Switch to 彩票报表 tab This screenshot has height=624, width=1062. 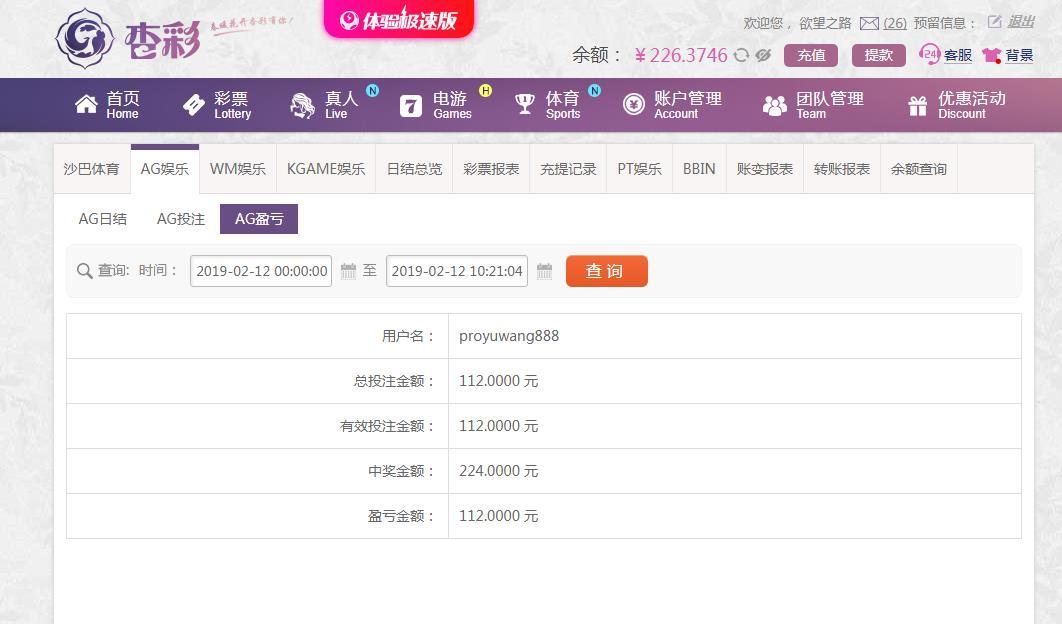pyautogui.click(x=491, y=169)
